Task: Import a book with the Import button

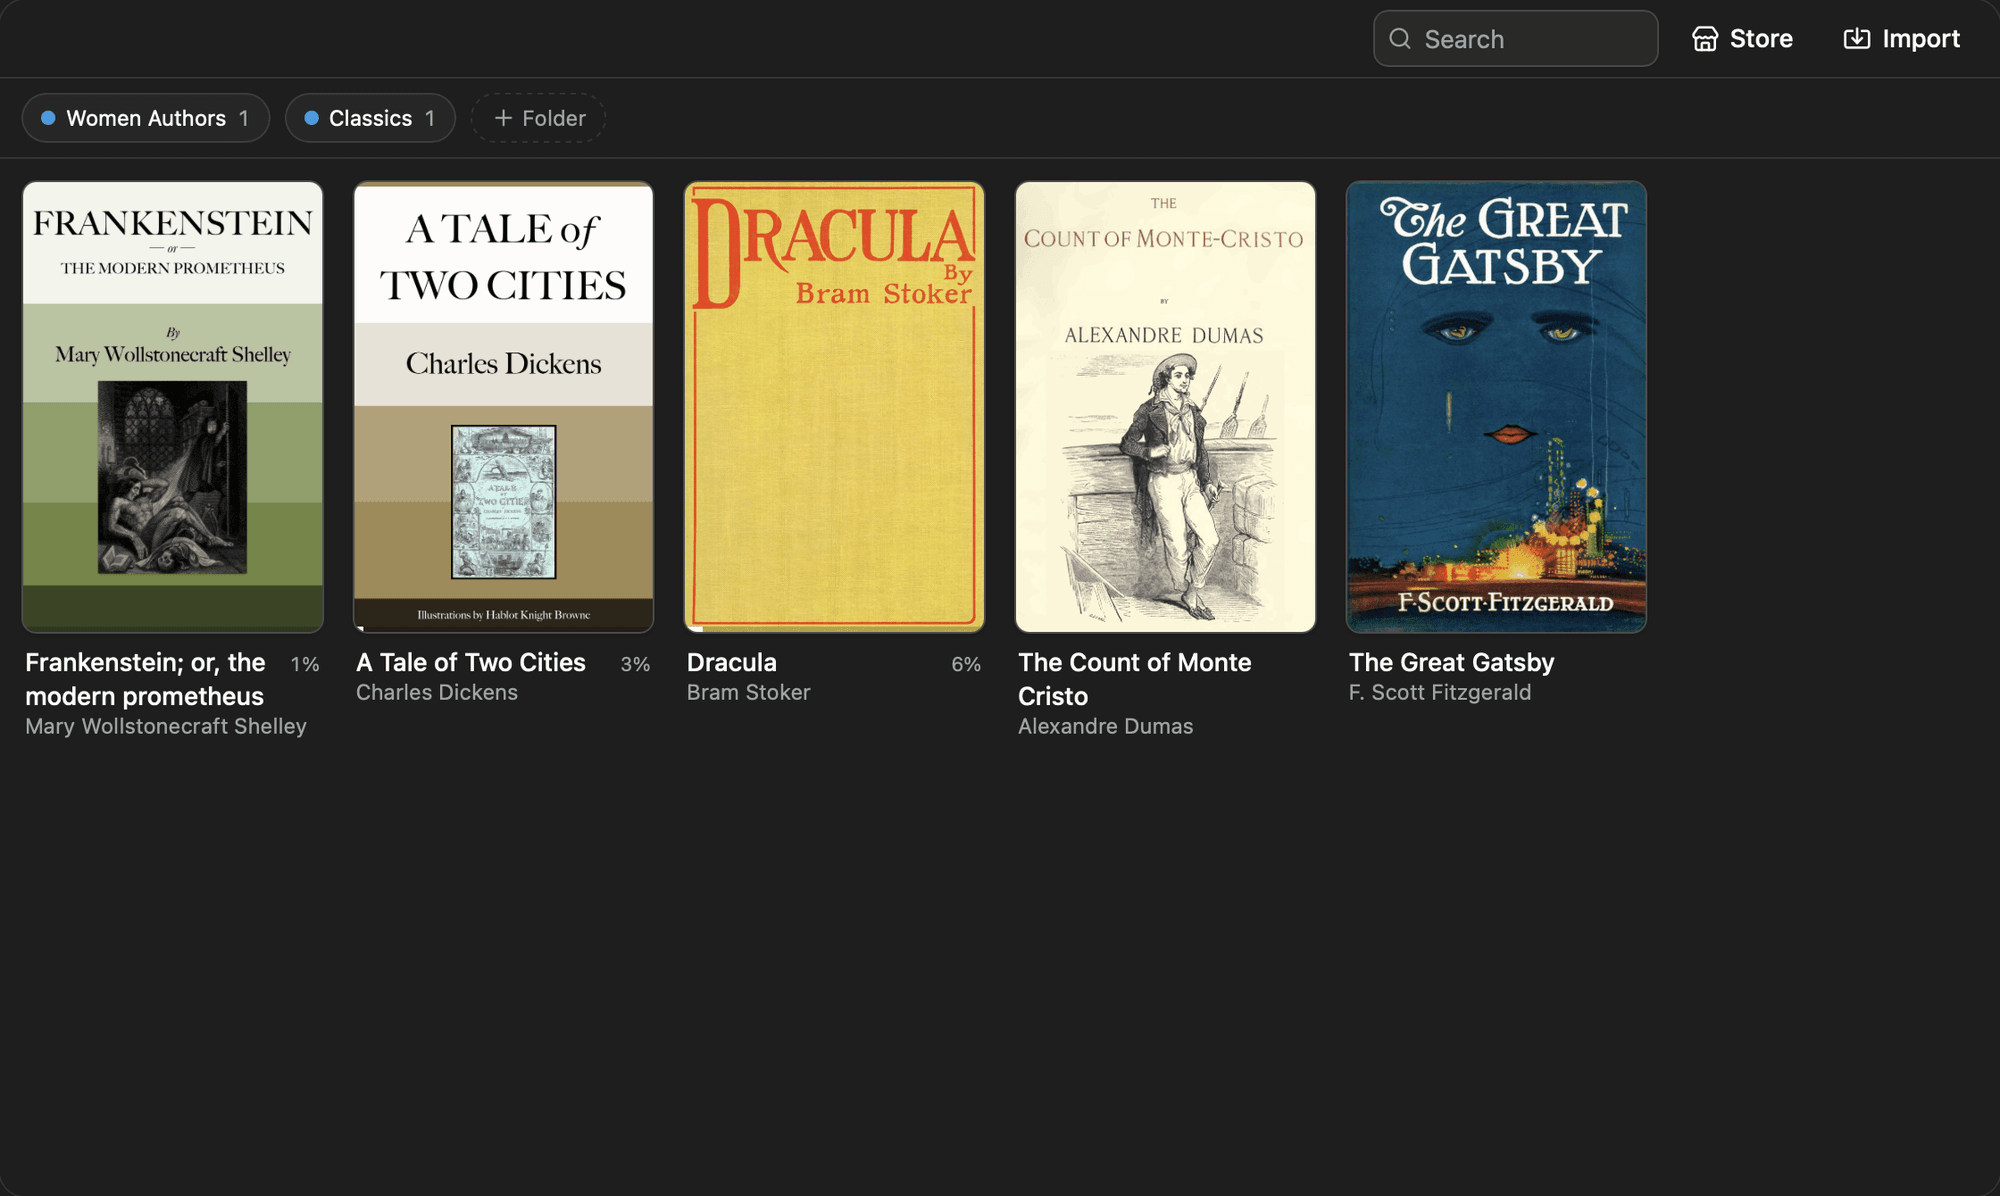Action: (1901, 39)
